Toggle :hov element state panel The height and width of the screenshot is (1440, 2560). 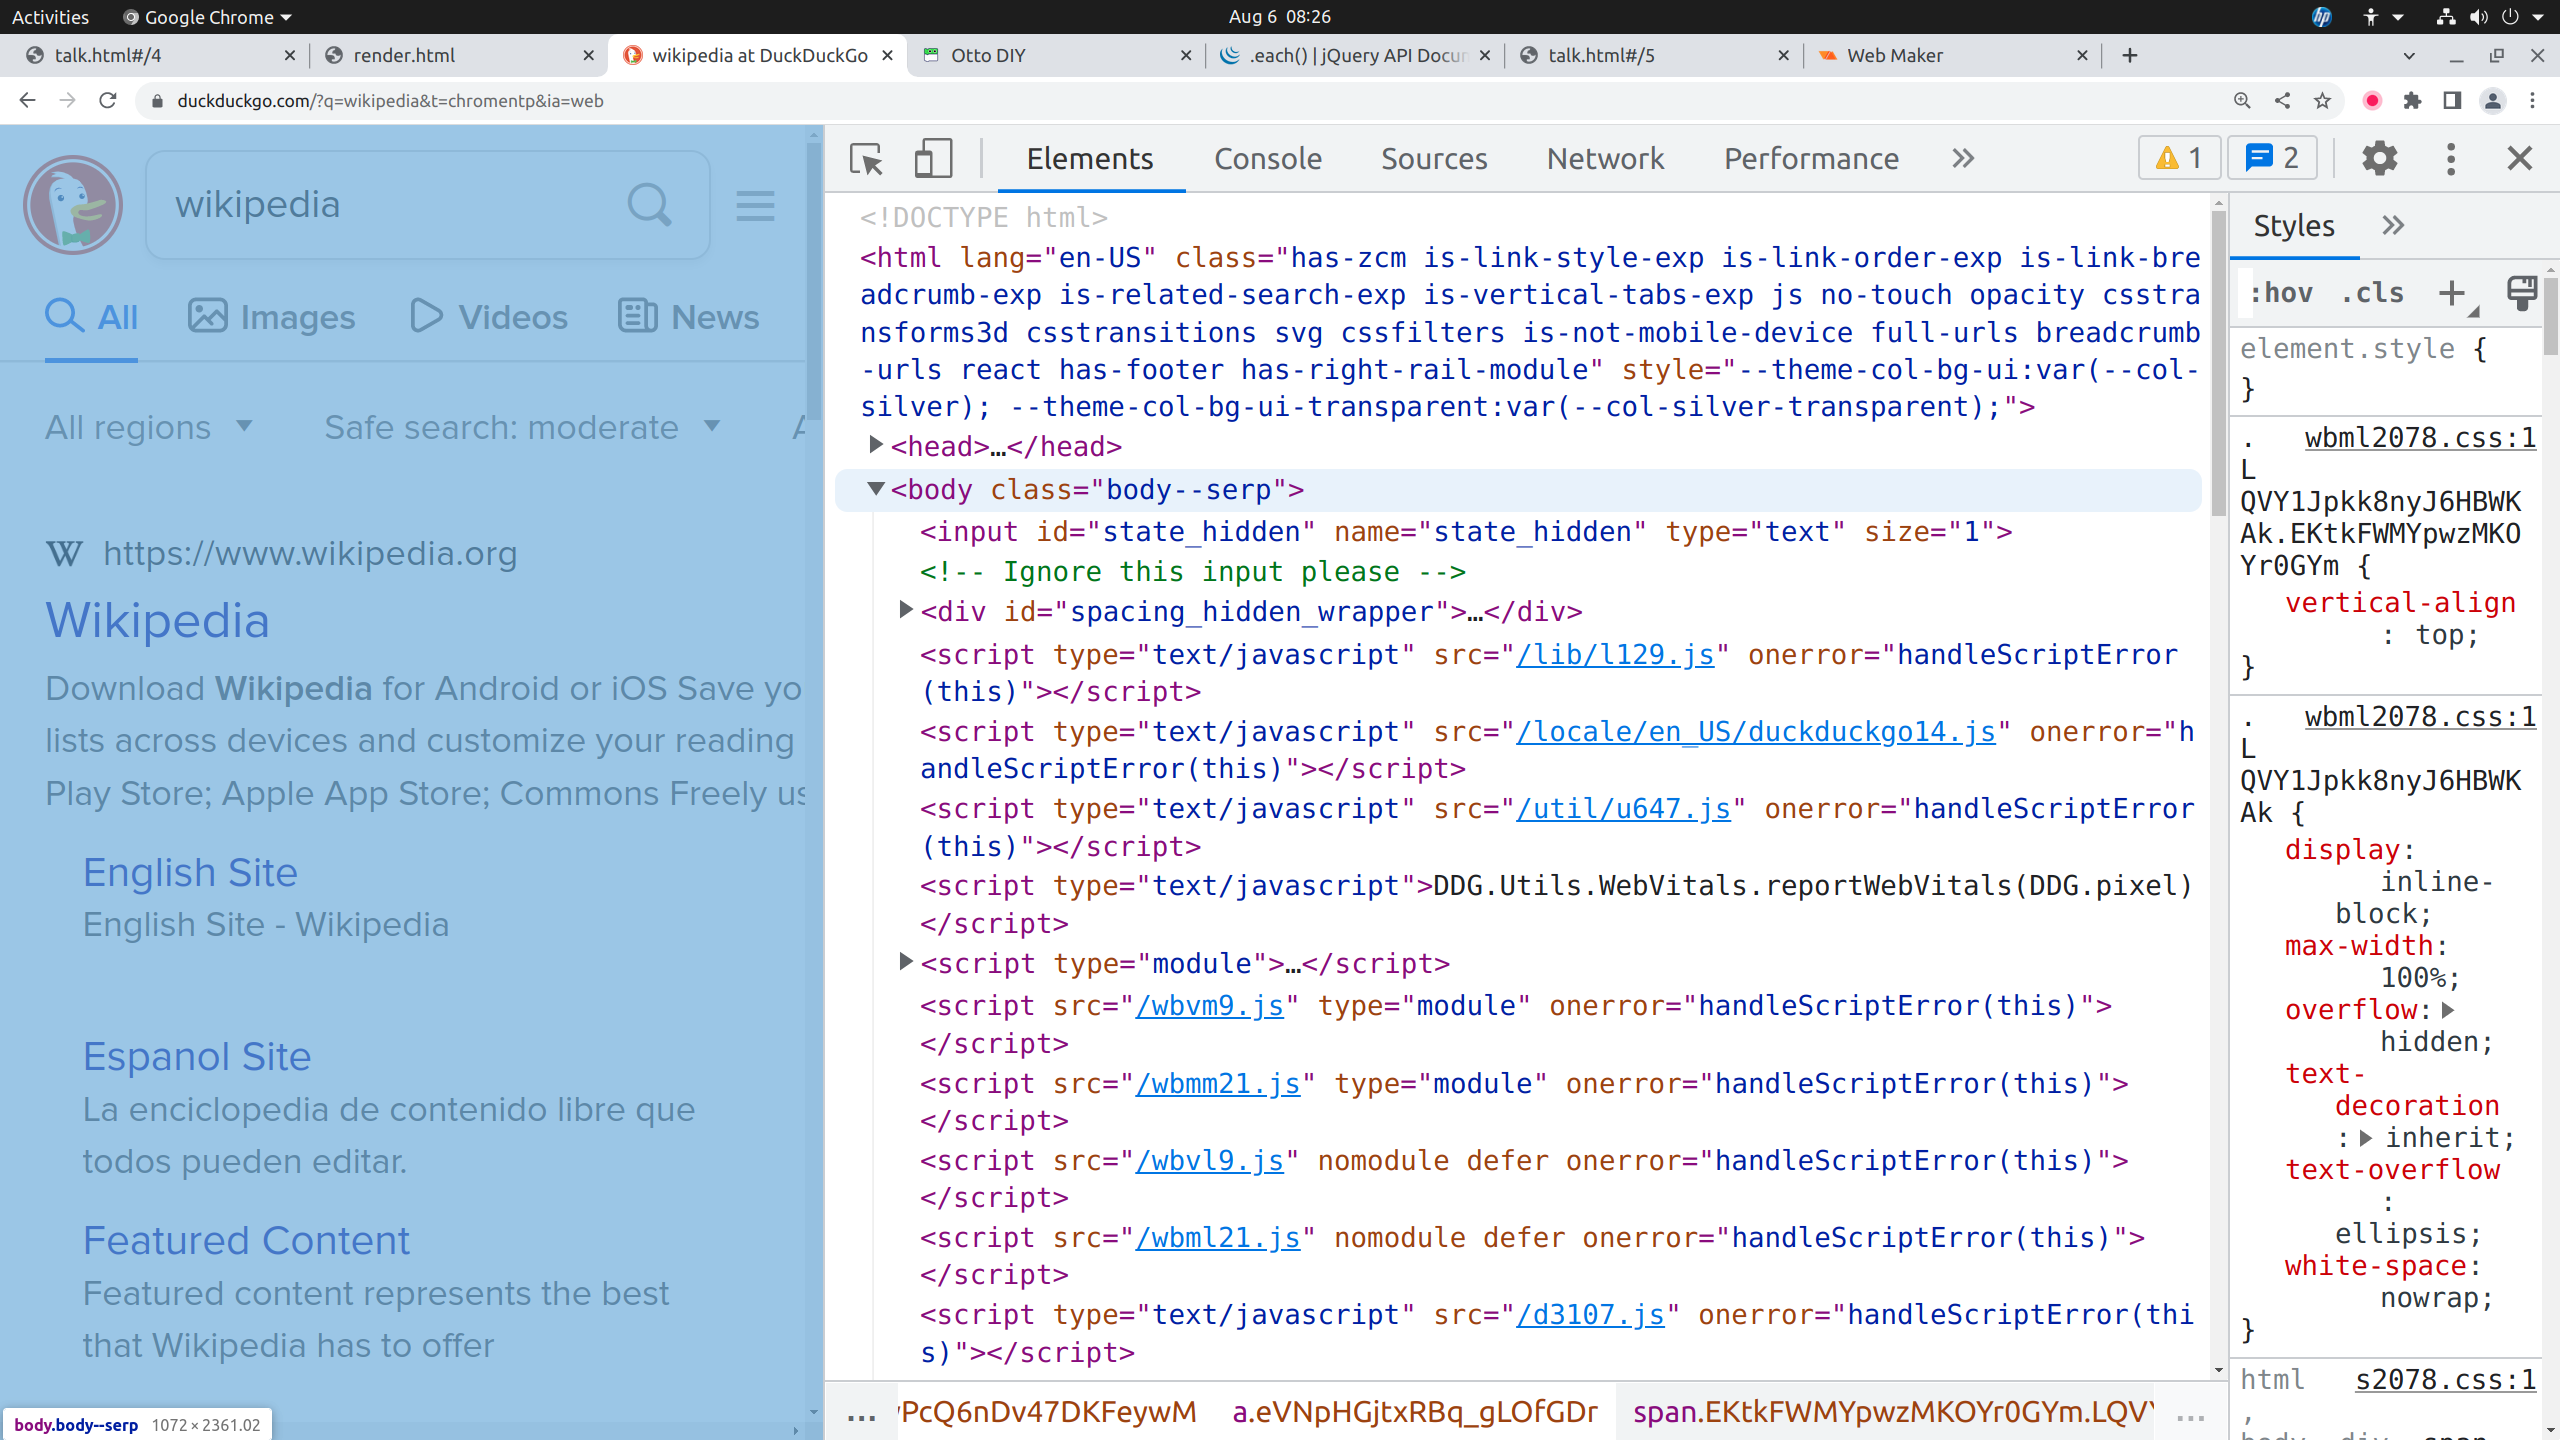(2281, 293)
